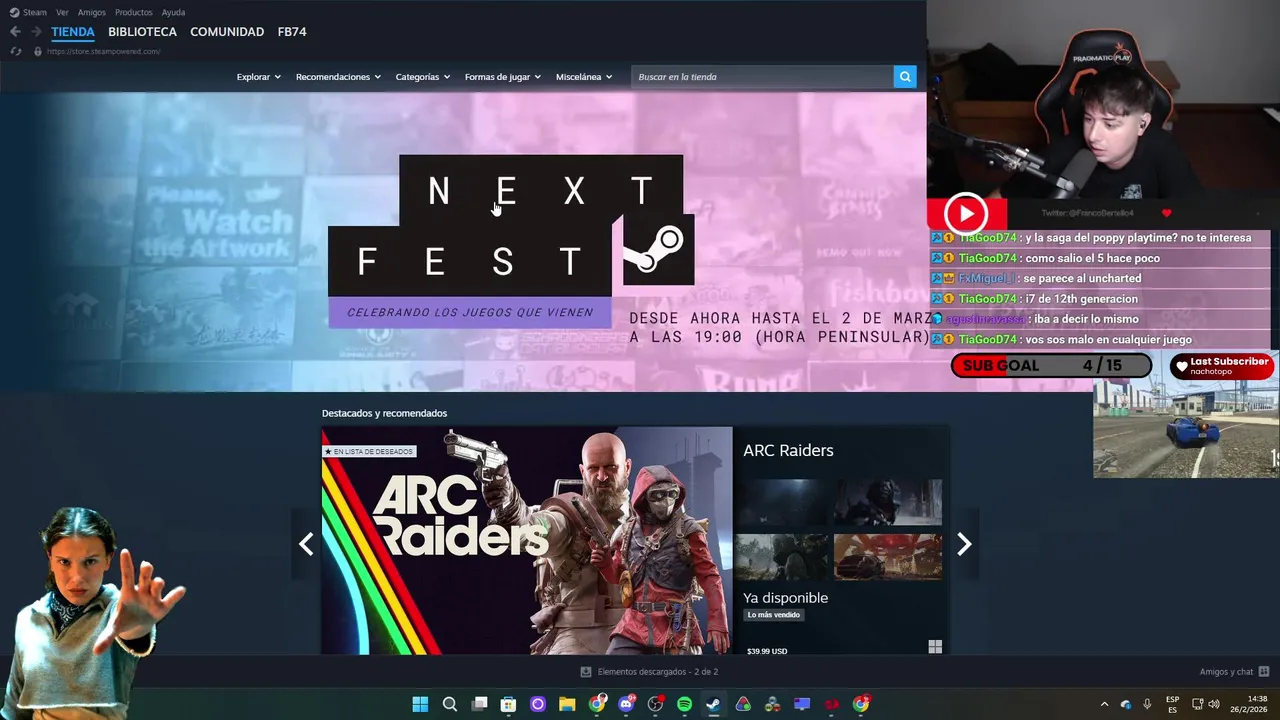This screenshot has width=1280, height=720.
Task: Open Discord from the taskbar
Action: [626, 704]
